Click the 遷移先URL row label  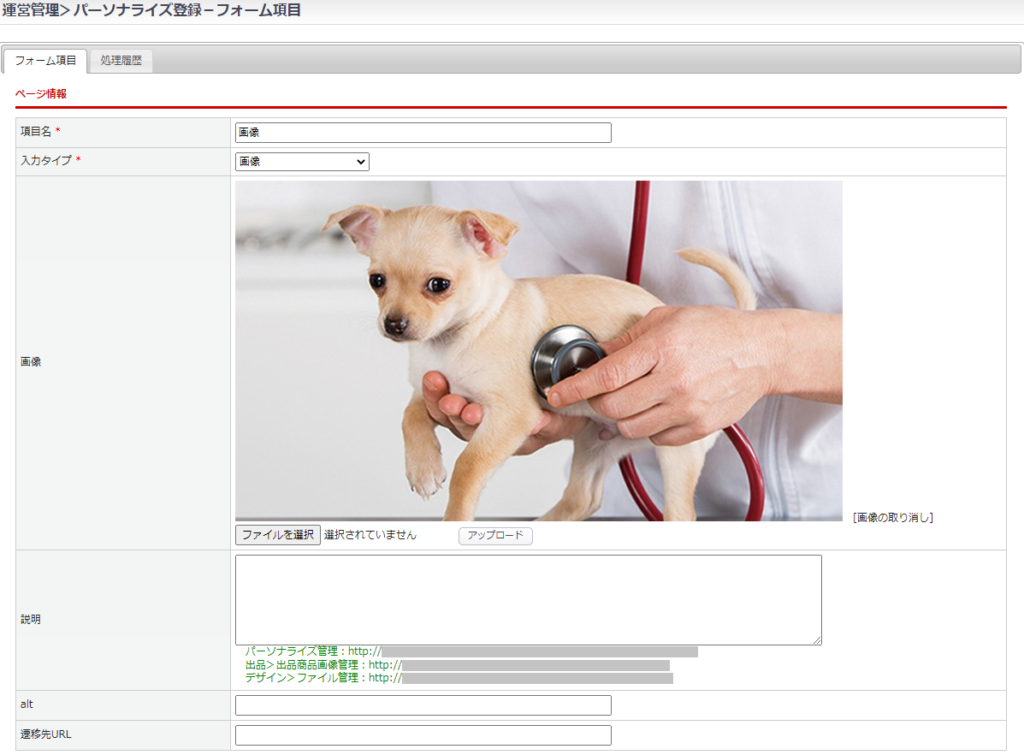pyautogui.click(x=46, y=734)
